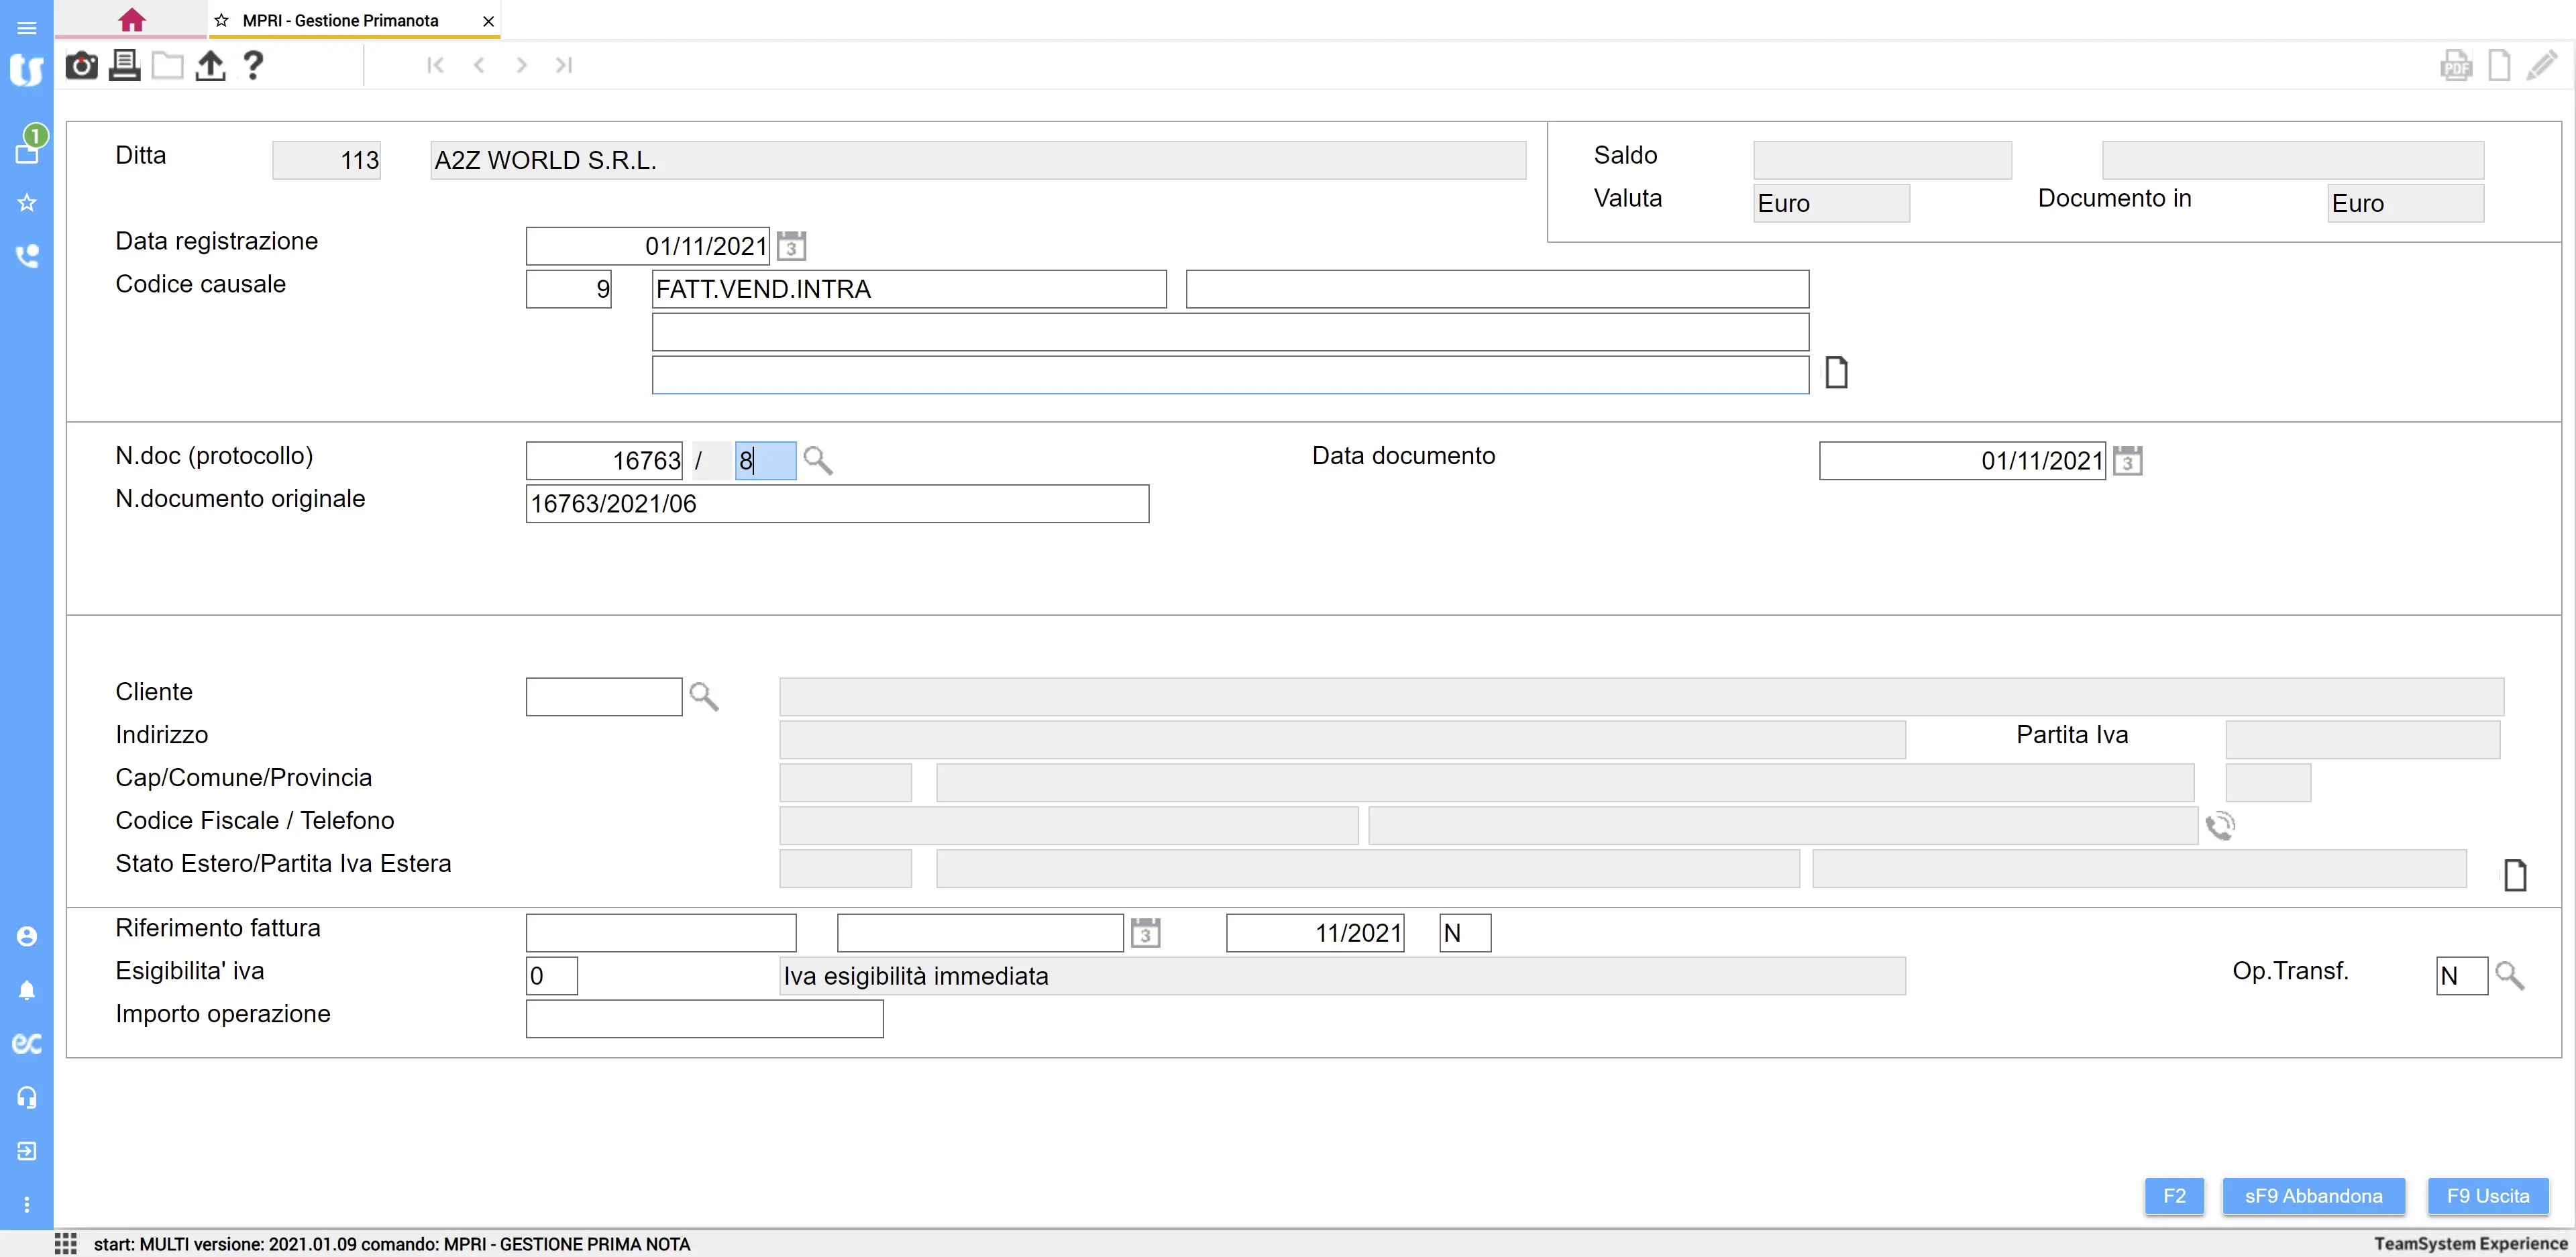Open help with the question mark icon
Image resolution: width=2576 pixels, height=1257 pixels.
[x=253, y=66]
